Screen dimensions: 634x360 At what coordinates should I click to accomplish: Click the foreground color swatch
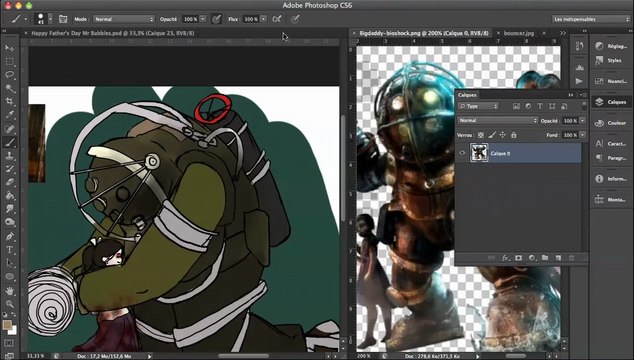point(7,325)
